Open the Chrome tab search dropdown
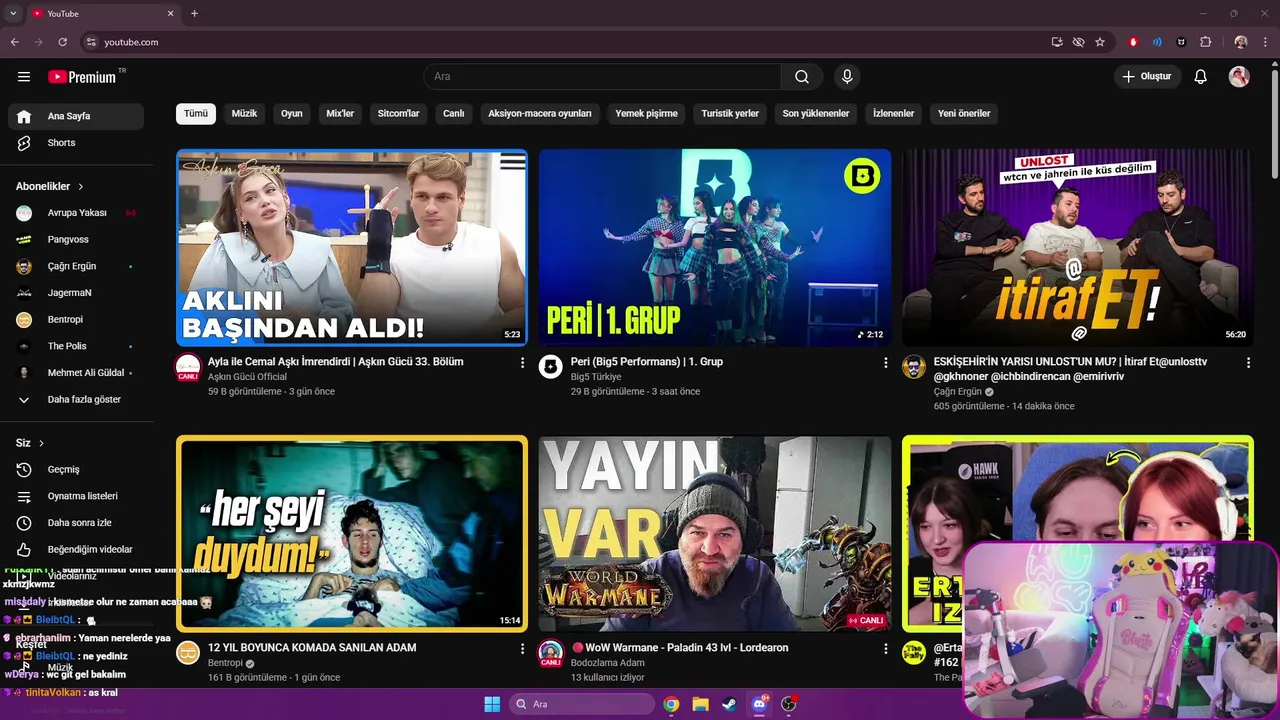This screenshot has height=720, width=1280. (13, 13)
